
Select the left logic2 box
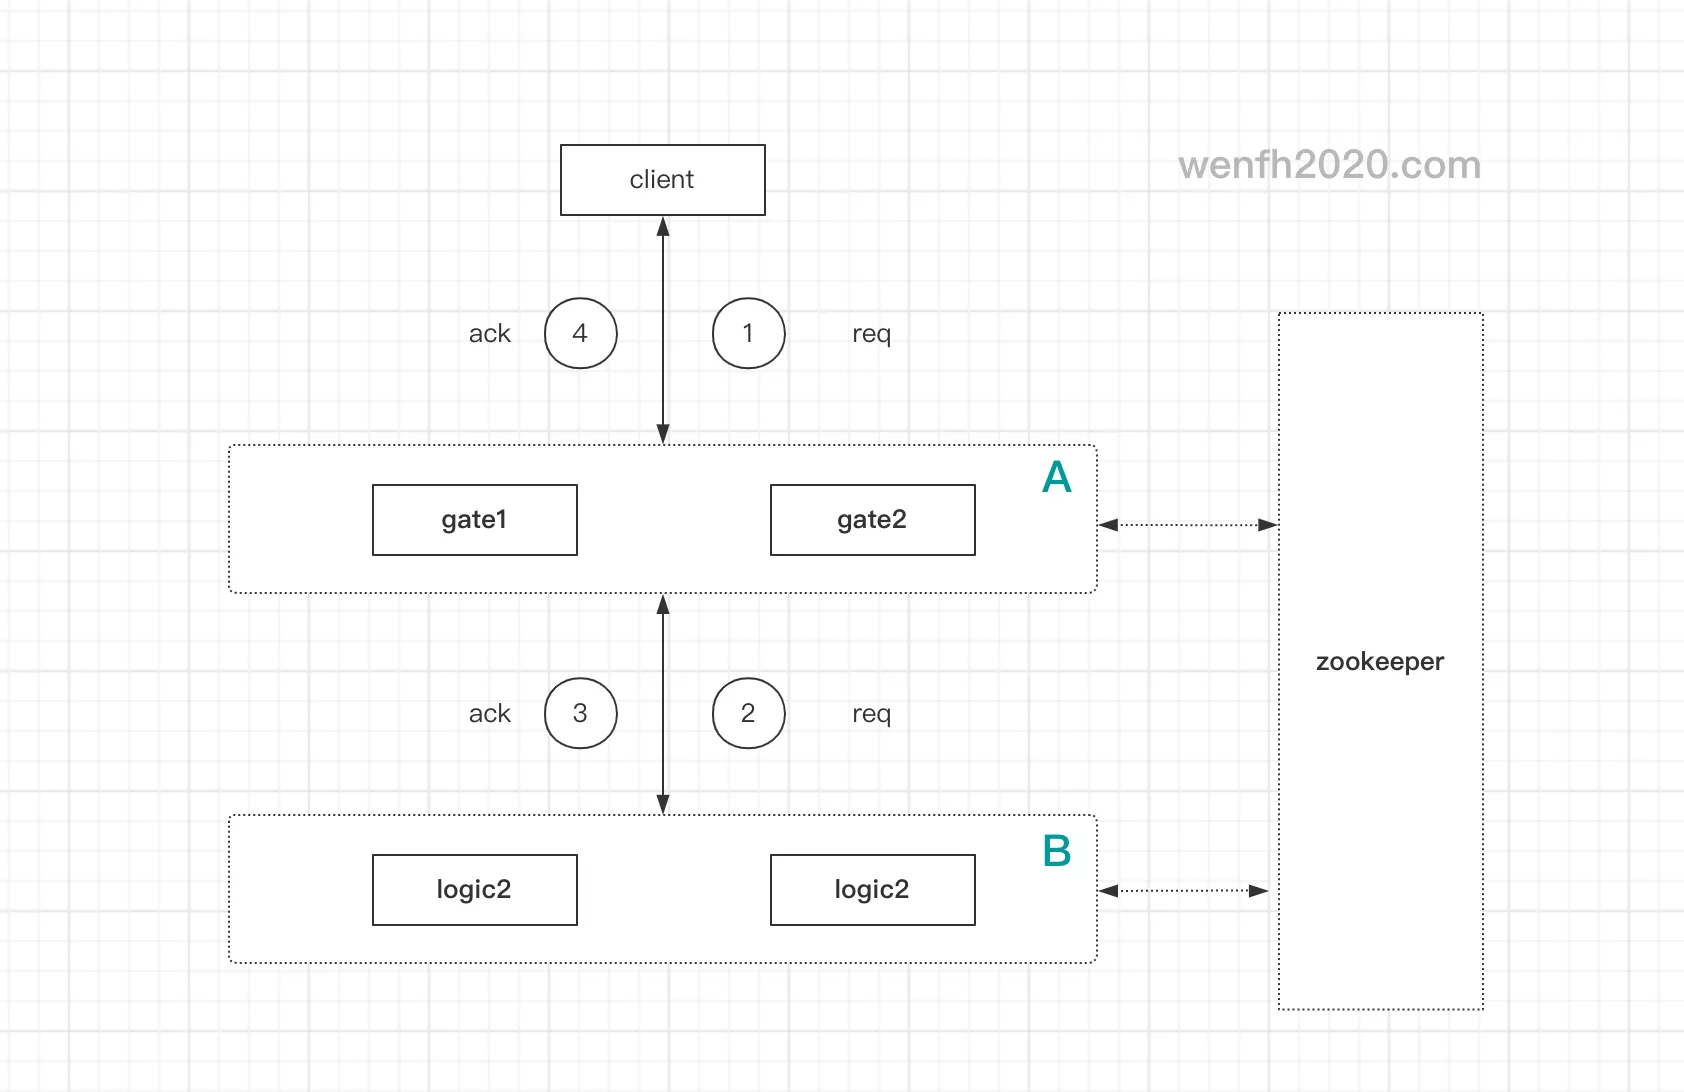[474, 890]
